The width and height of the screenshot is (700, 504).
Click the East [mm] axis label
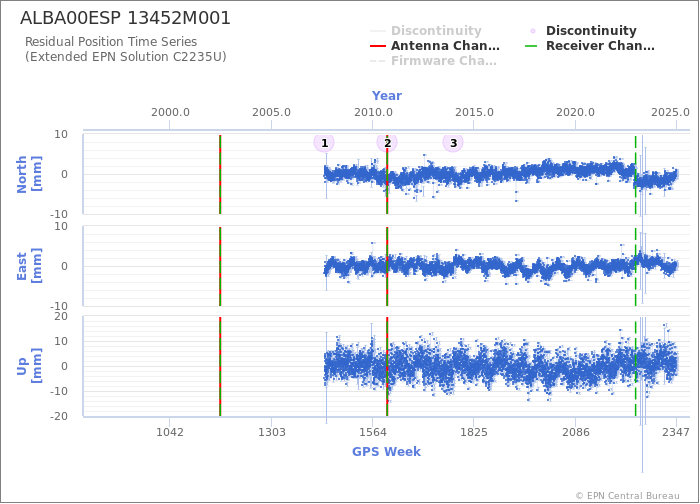point(29,266)
